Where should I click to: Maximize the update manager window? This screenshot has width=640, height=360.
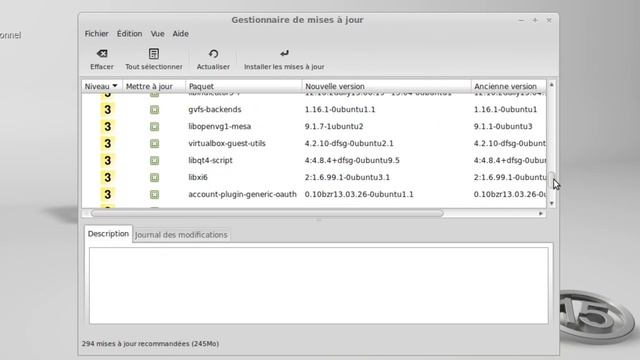click(535, 20)
